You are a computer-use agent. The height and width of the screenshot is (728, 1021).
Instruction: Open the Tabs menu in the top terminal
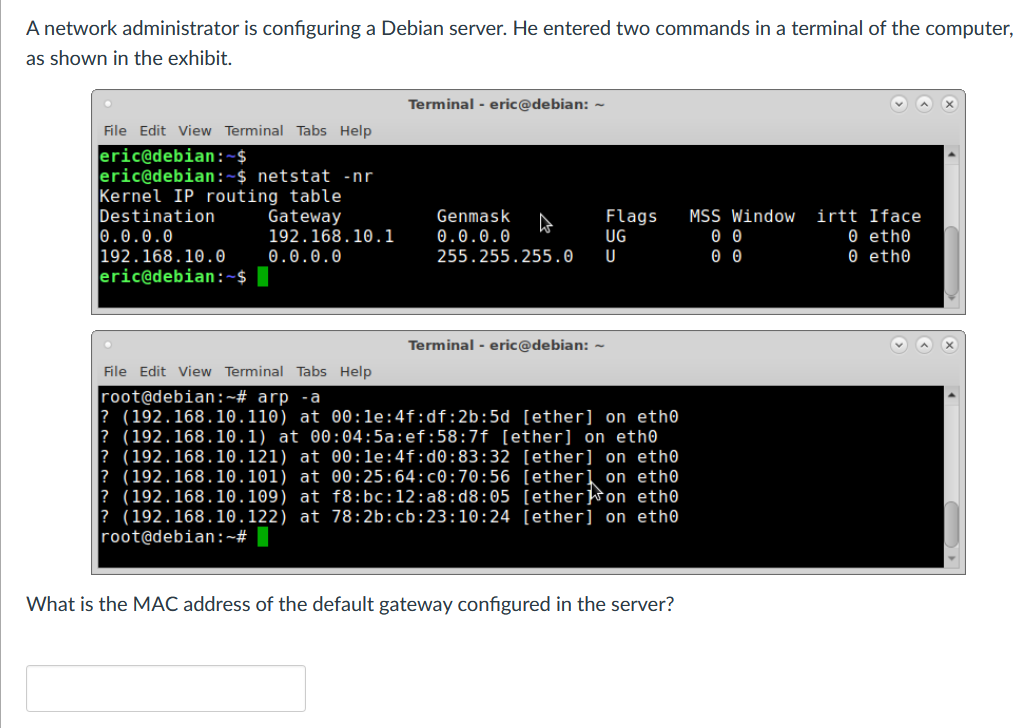(x=311, y=130)
